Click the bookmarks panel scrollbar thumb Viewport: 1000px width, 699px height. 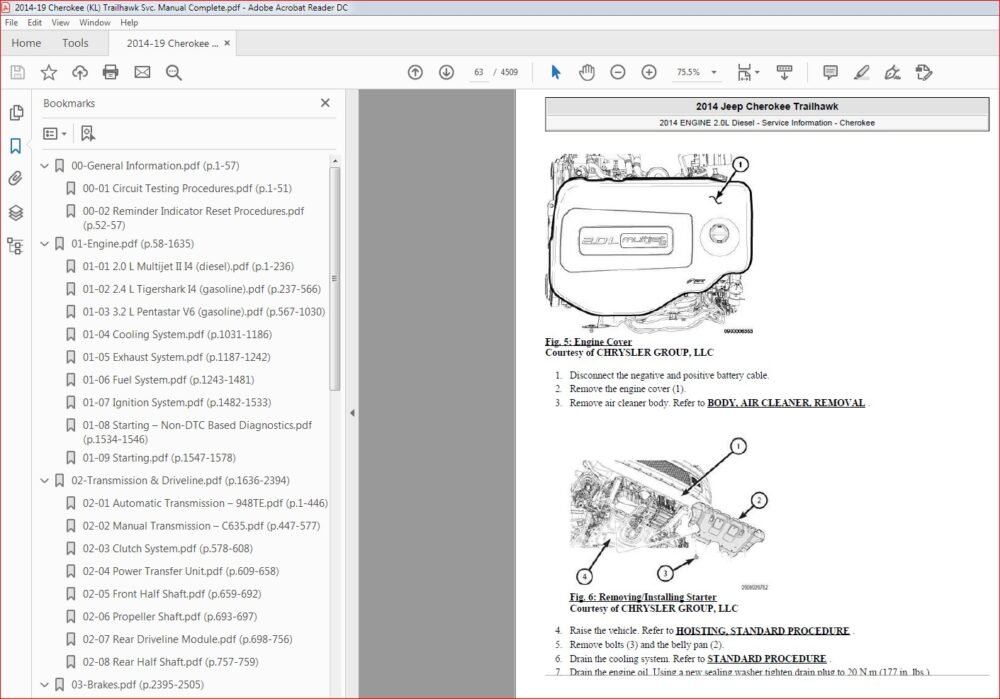335,279
